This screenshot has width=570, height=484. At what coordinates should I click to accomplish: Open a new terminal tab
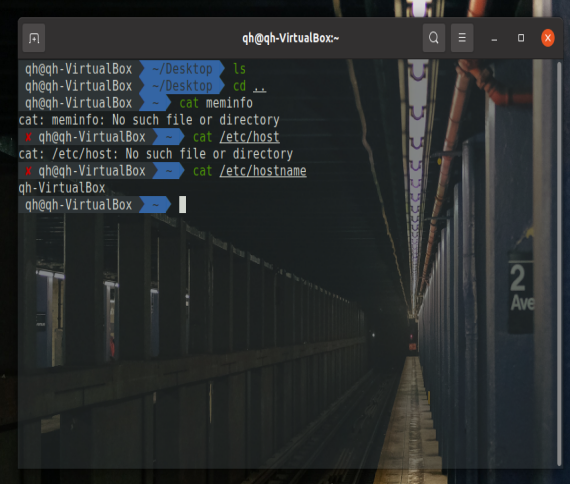[x=34, y=38]
